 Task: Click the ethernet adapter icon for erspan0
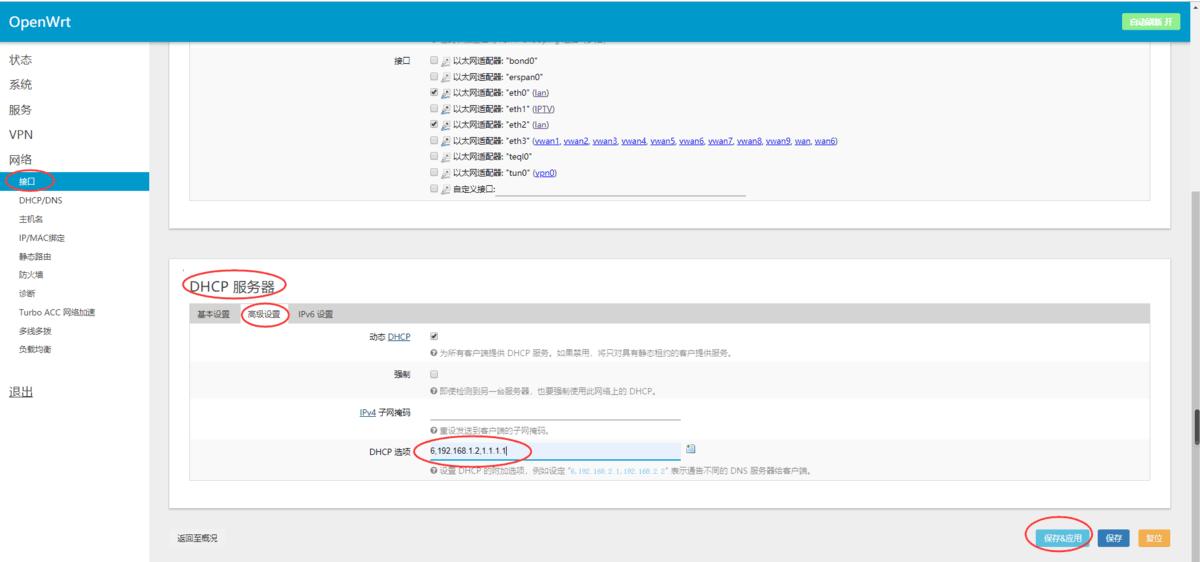pos(446,77)
